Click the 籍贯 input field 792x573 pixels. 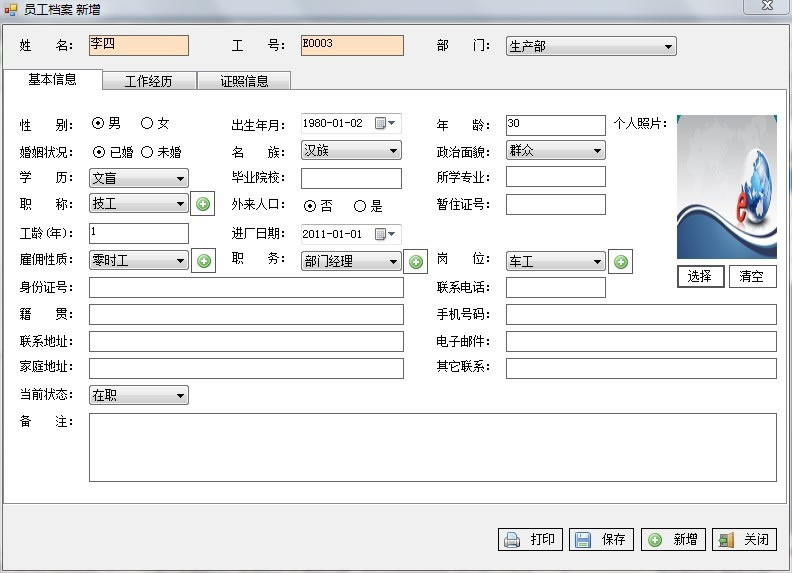[246, 314]
